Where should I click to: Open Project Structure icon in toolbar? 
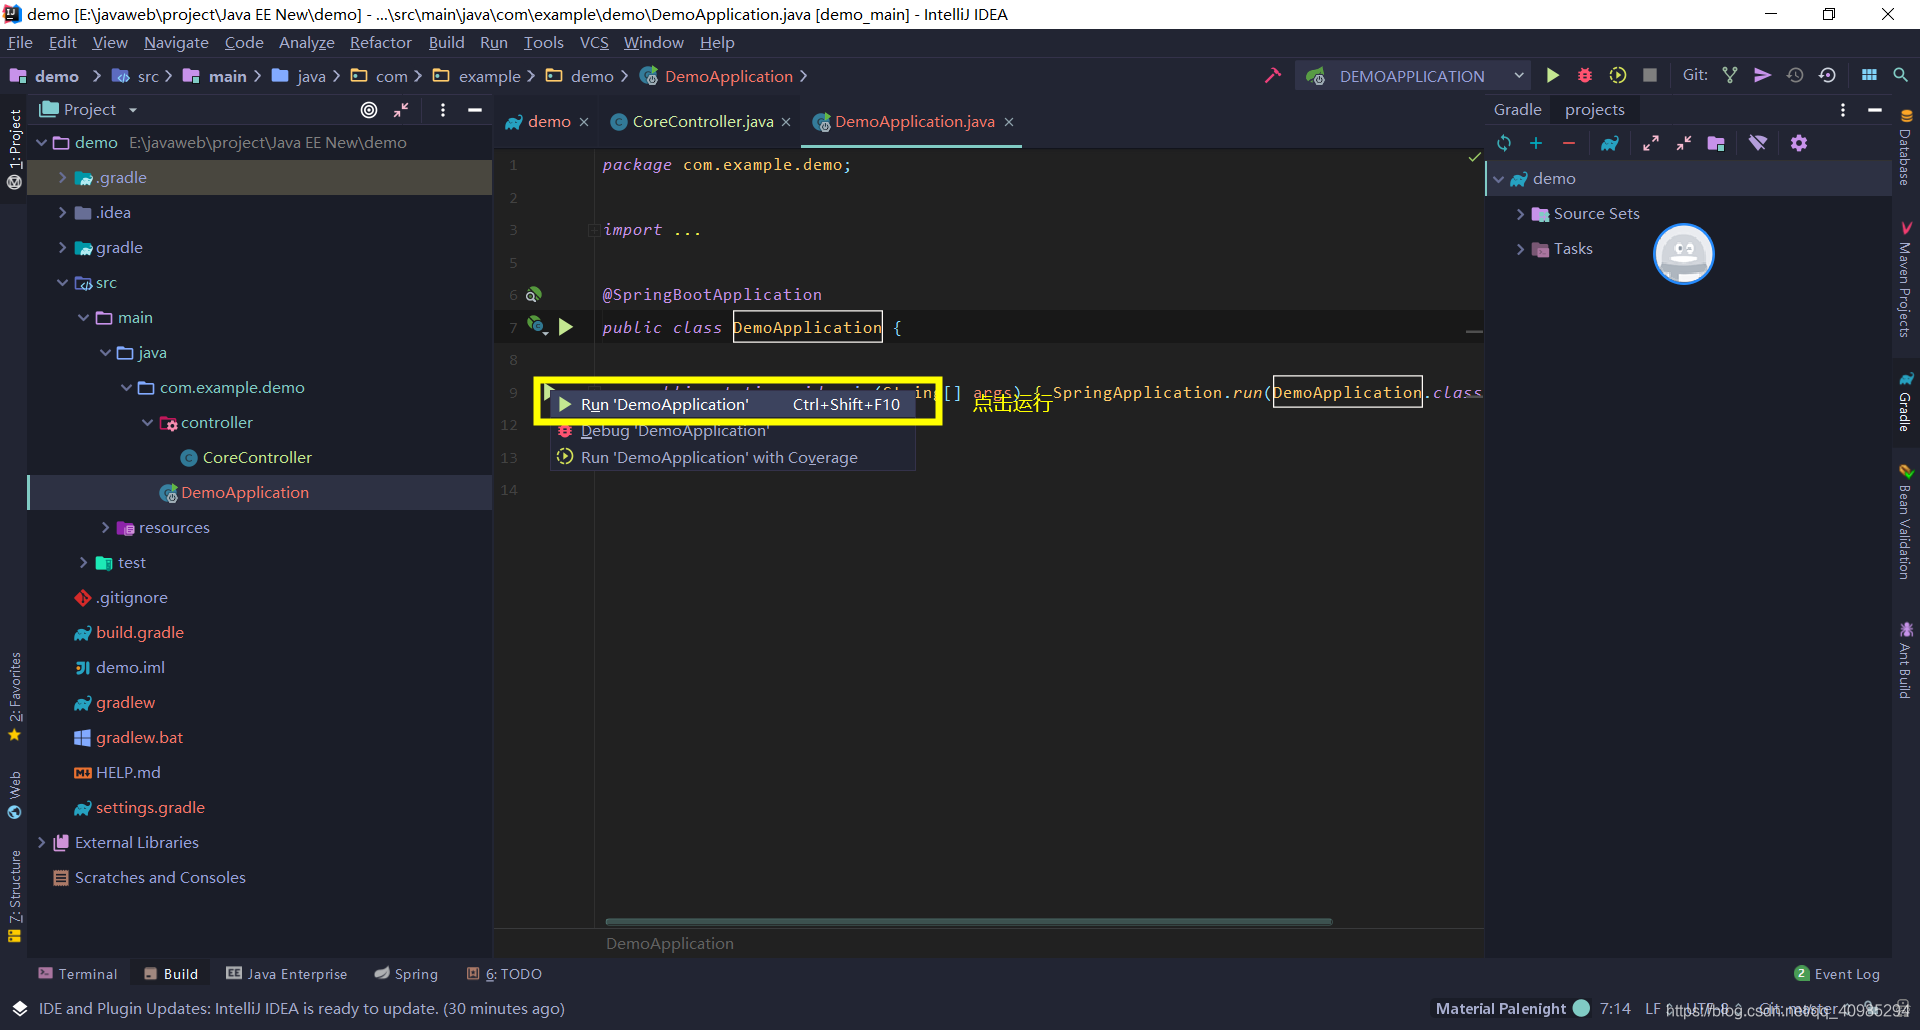[1869, 76]
